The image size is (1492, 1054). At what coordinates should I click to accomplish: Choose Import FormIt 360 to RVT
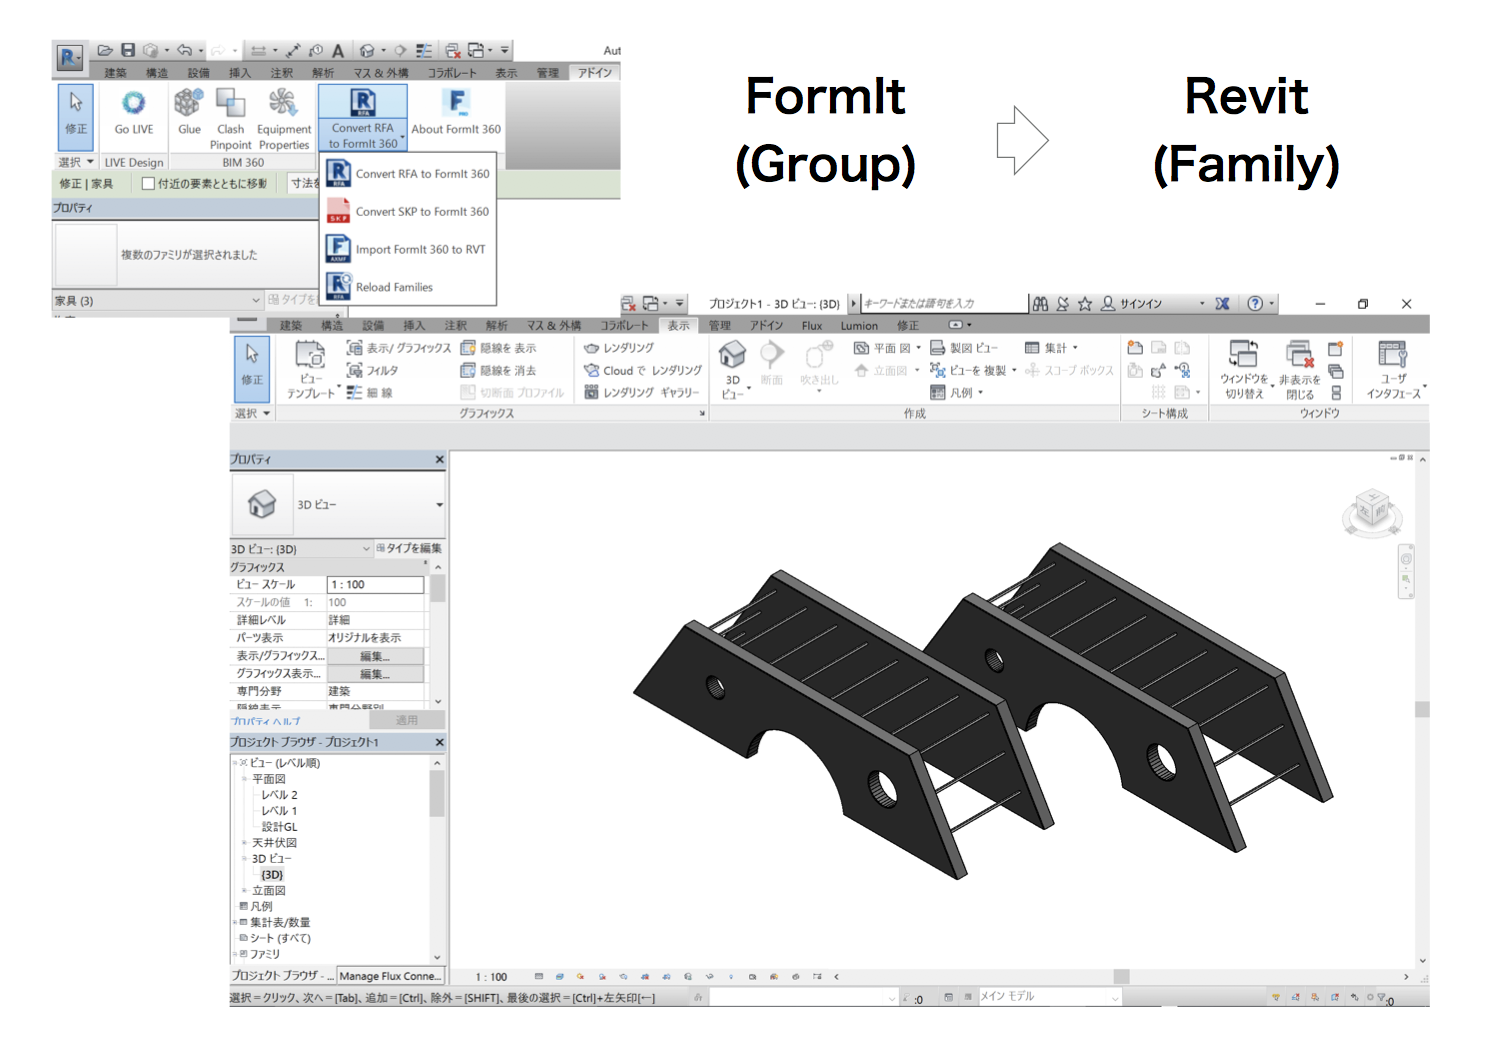[x=420, y=249]
